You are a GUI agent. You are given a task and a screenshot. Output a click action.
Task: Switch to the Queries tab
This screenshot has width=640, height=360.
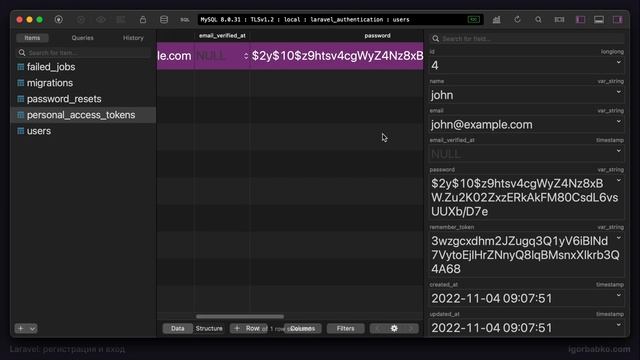(82, 38)
